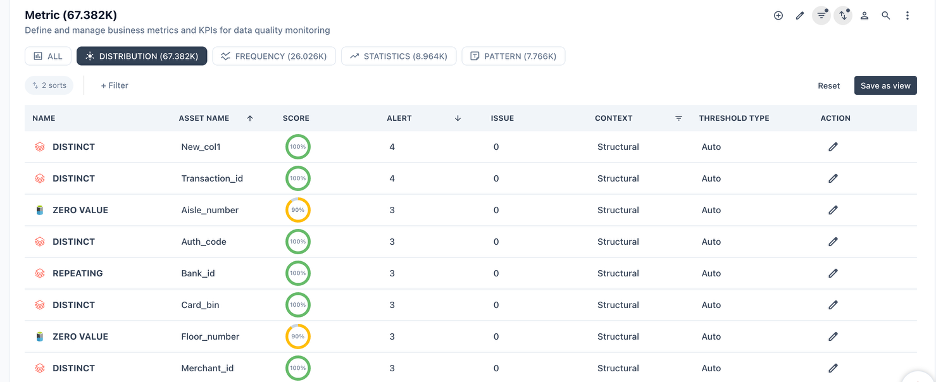Click the SCORE column header
This screenshot has height=382, width=936.
296,118
